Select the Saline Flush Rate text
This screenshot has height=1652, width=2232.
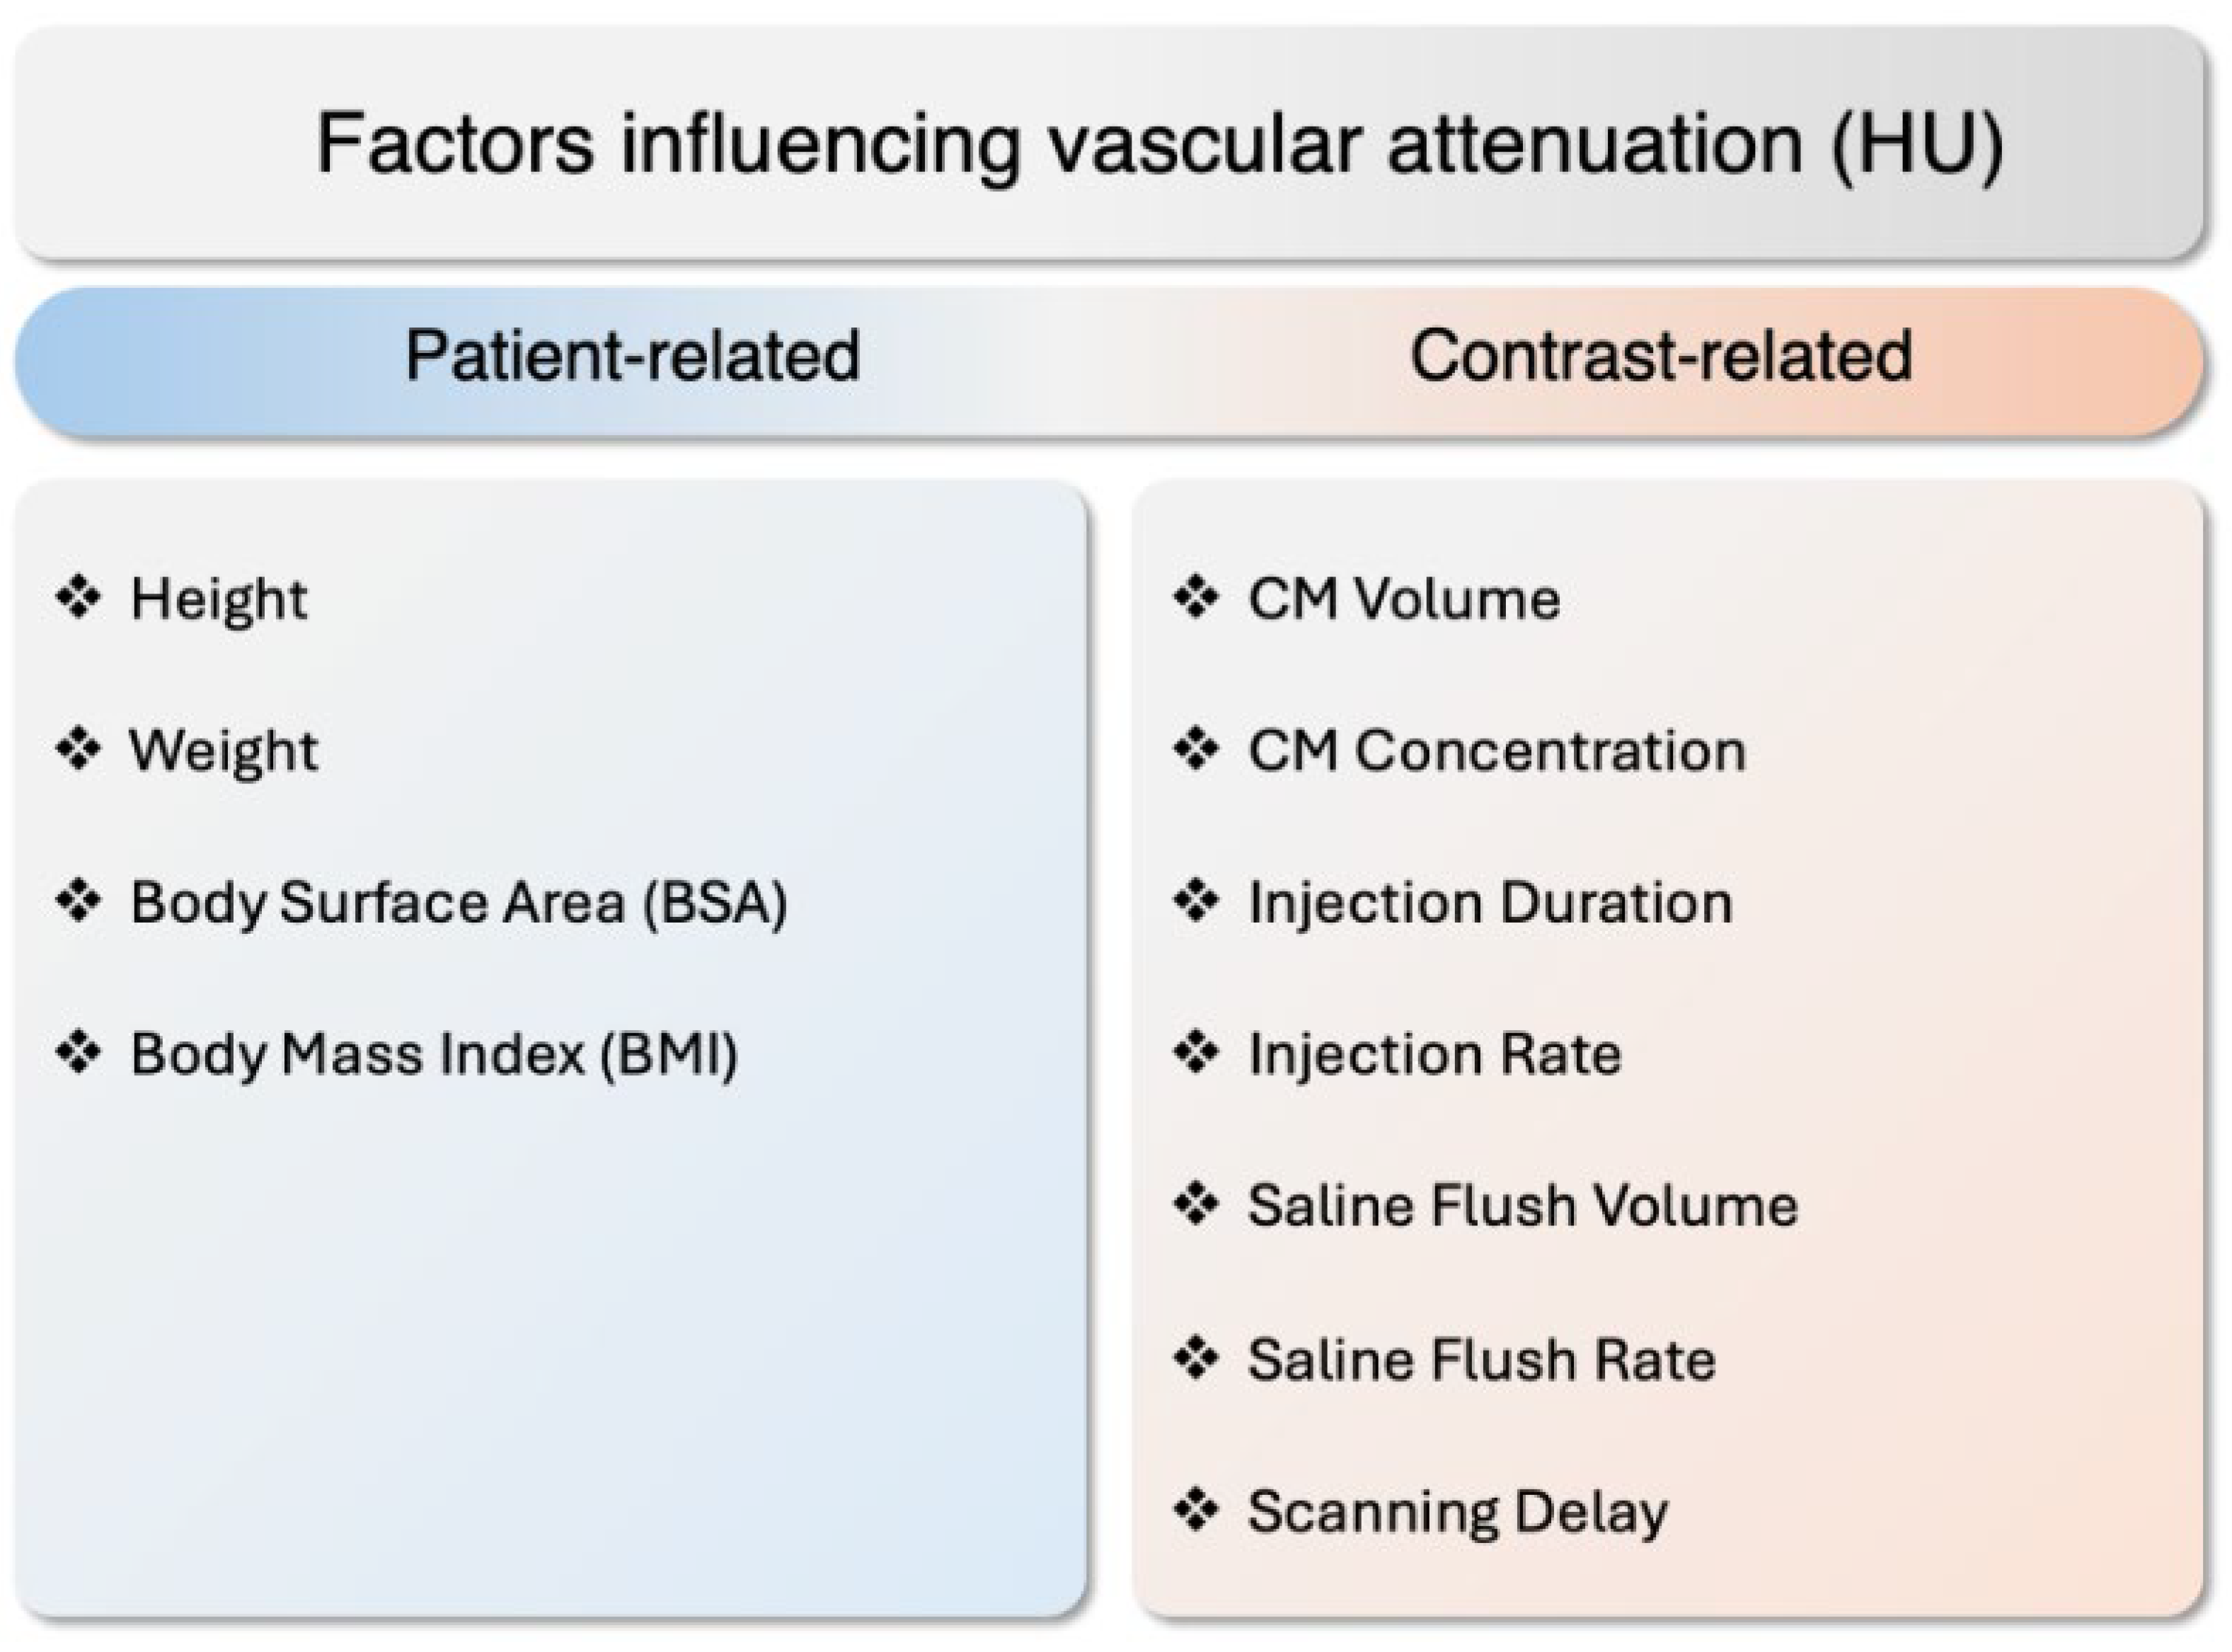(1481, 1360)
